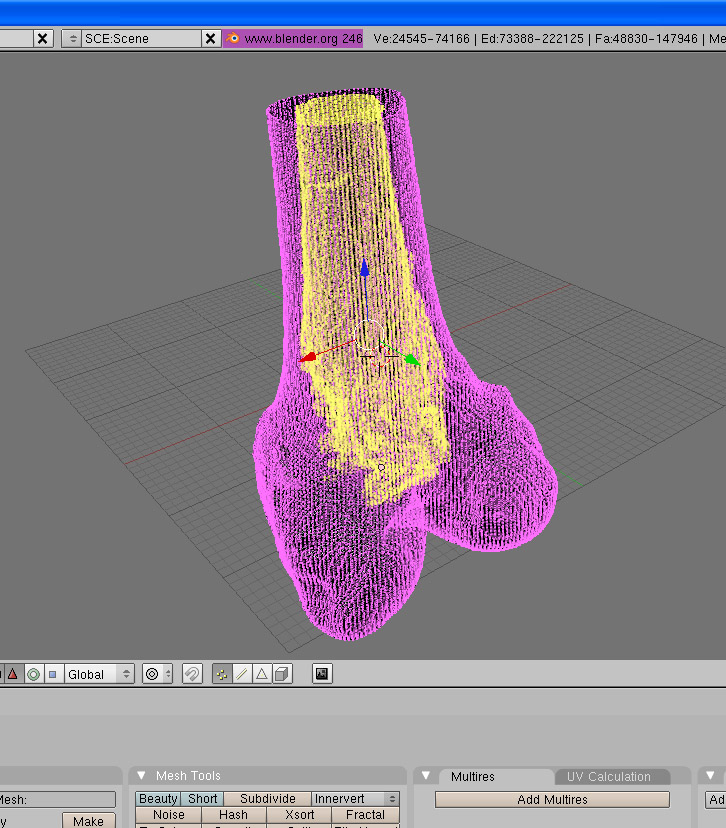Toggle occlude background geometry cube button
Screen dimensions: 726x828
click(282, 674)
